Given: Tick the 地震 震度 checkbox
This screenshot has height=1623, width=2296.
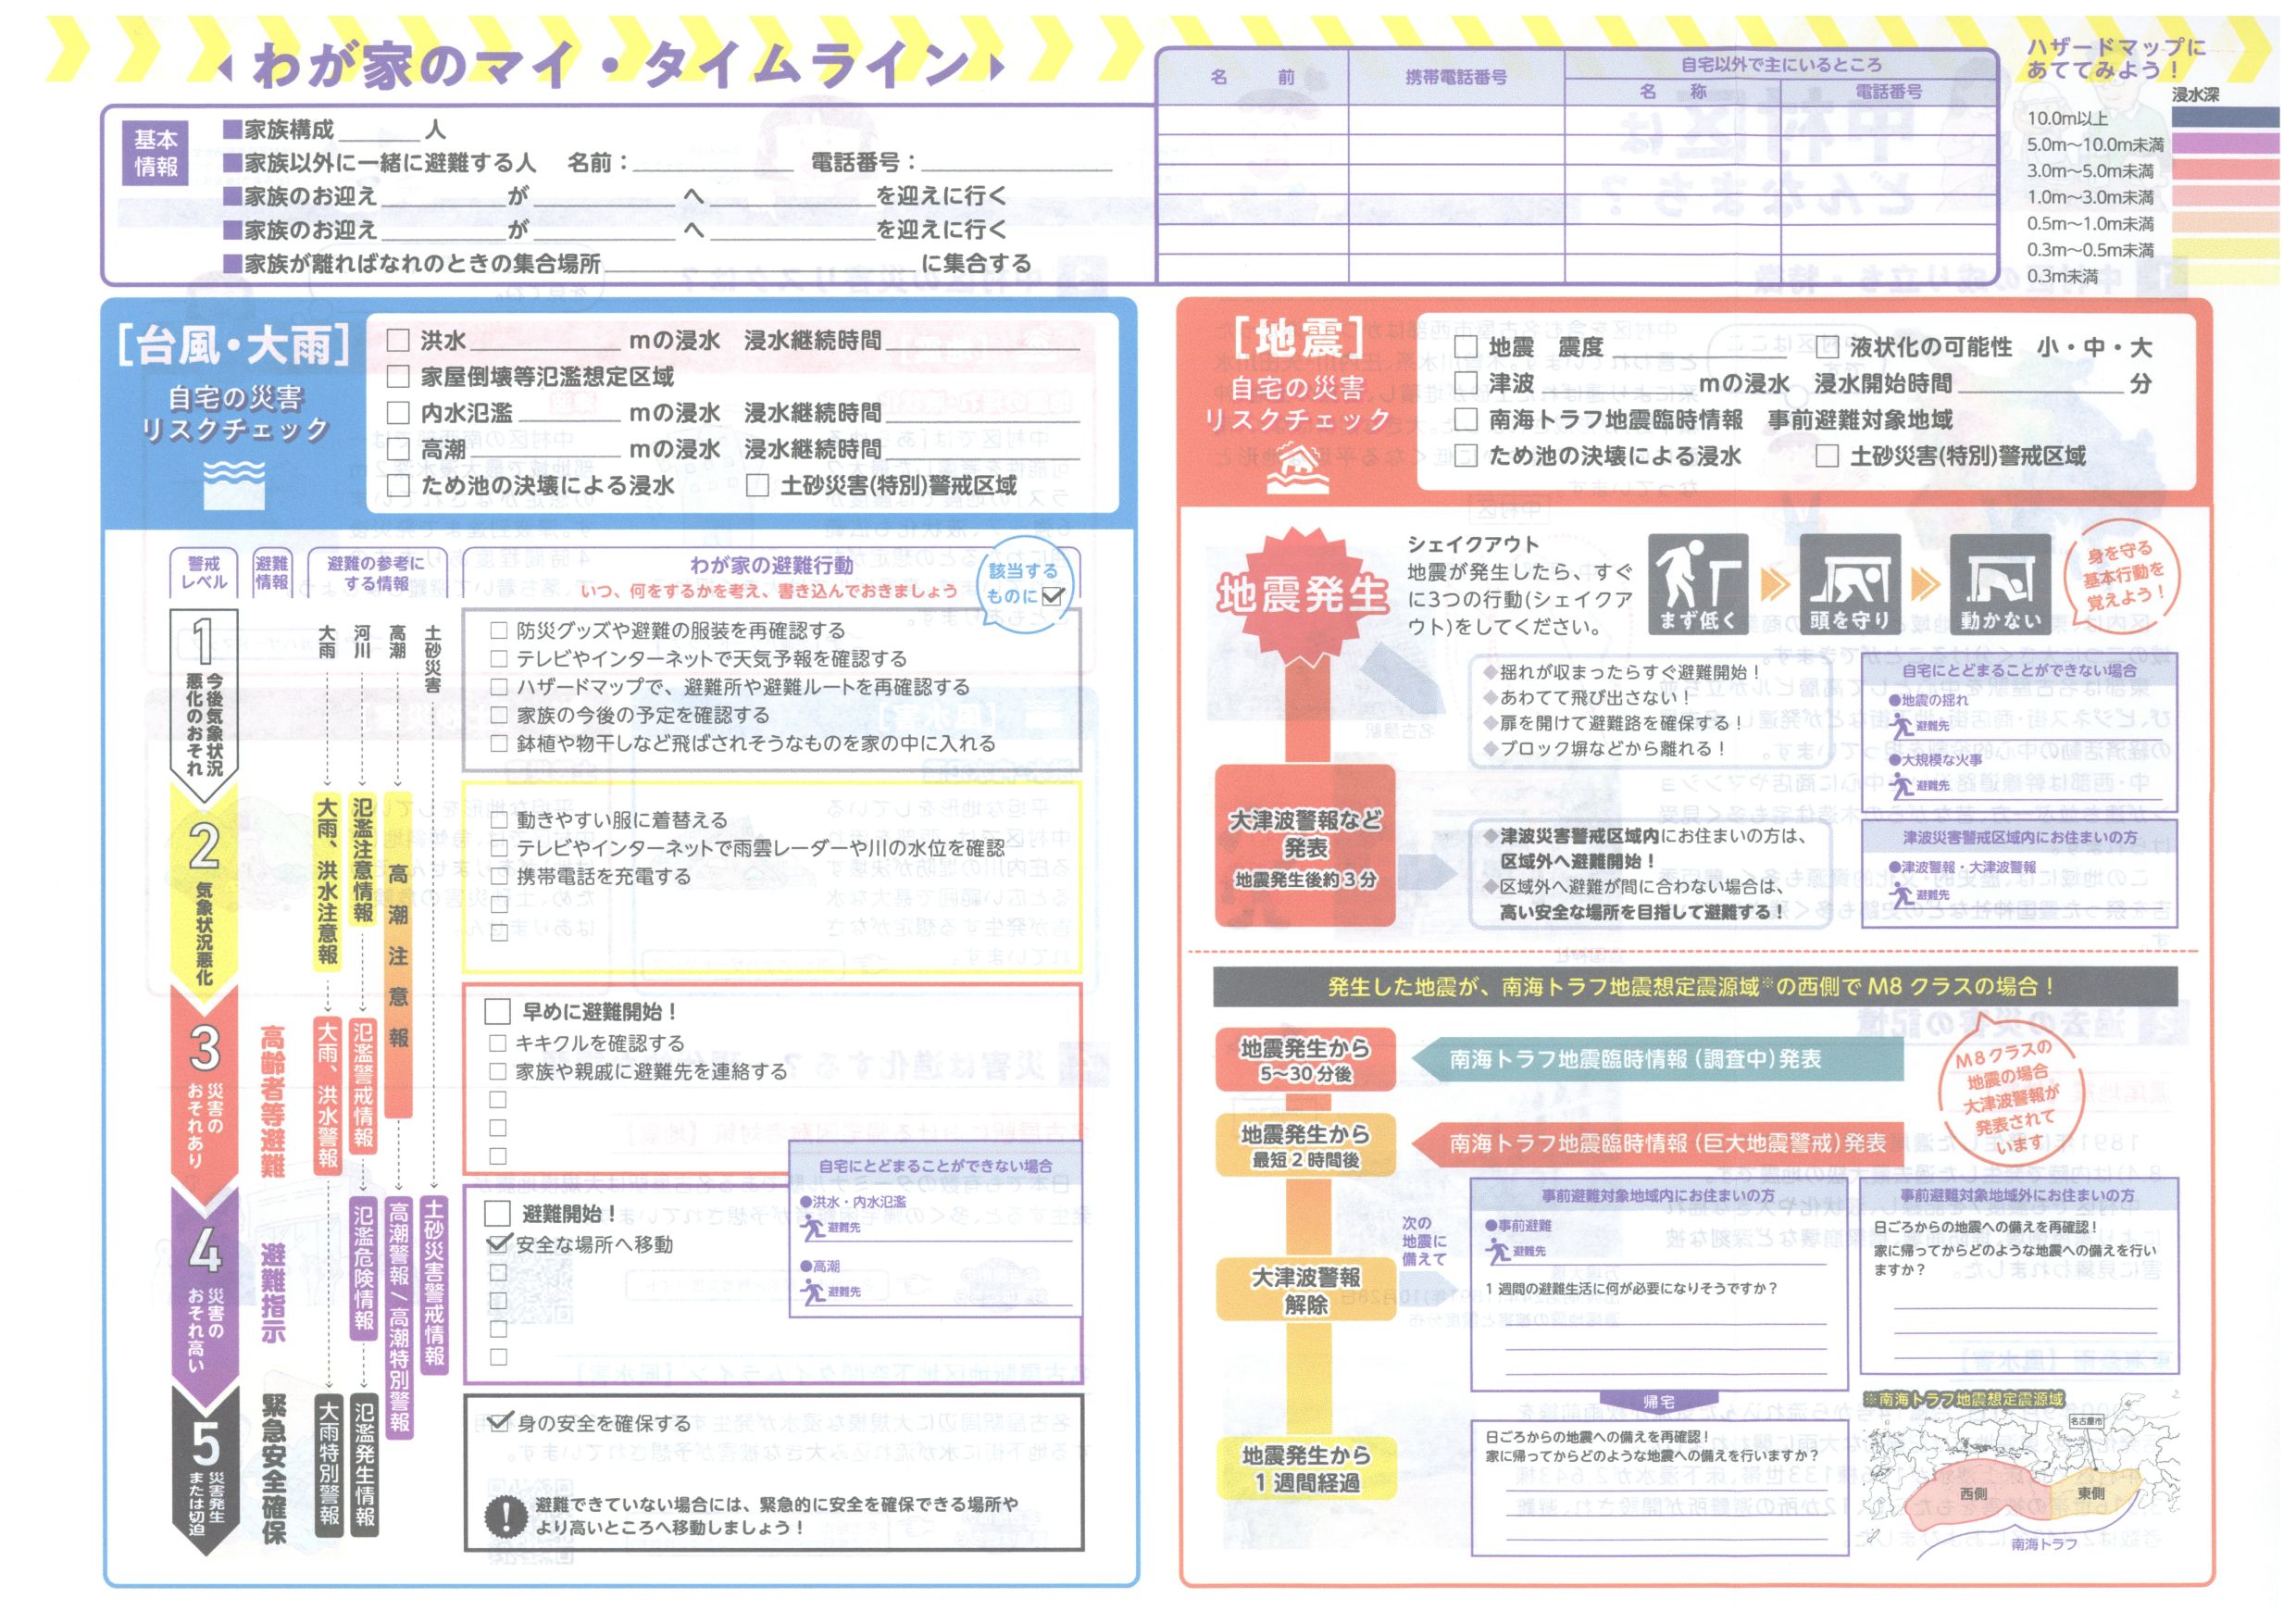Looking at the screenshot, I should pyautogui.click(x=1466, y=347).
